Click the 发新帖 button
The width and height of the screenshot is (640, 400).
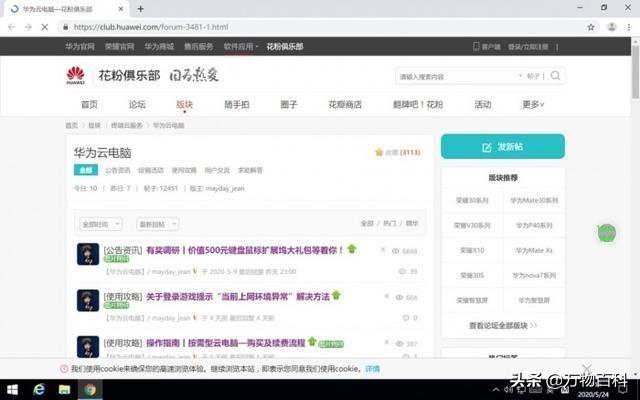(x=503, y=147)
